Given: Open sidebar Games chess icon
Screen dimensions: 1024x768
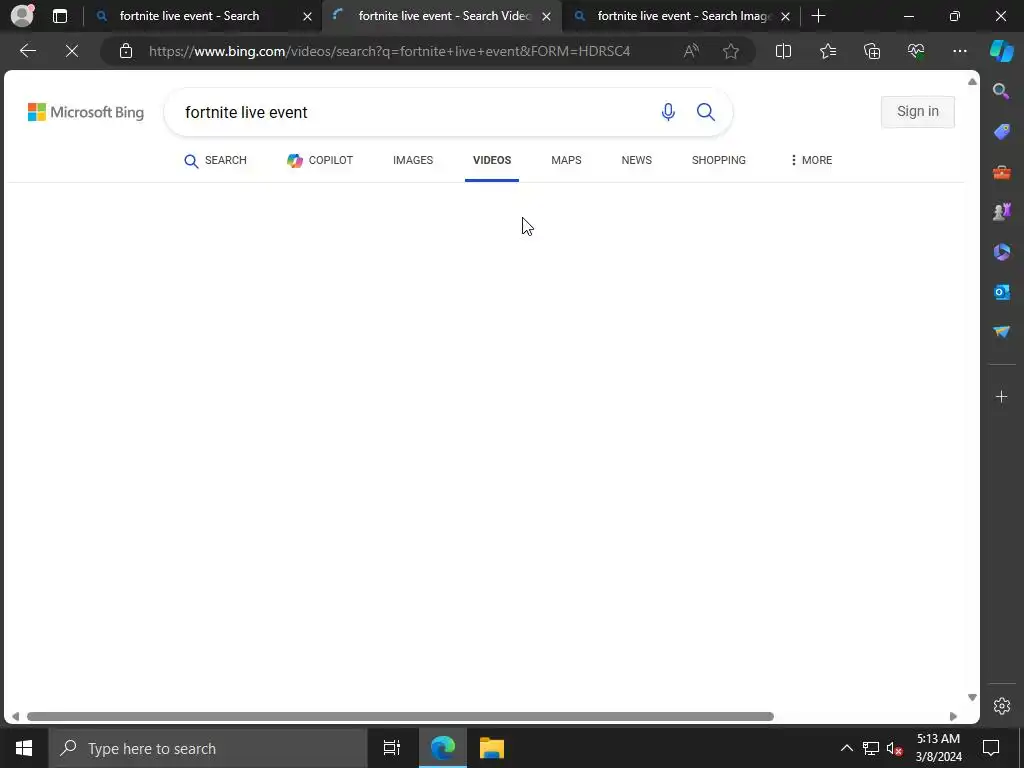Looking at the screenshot, I should click(x=1001, y=212).
